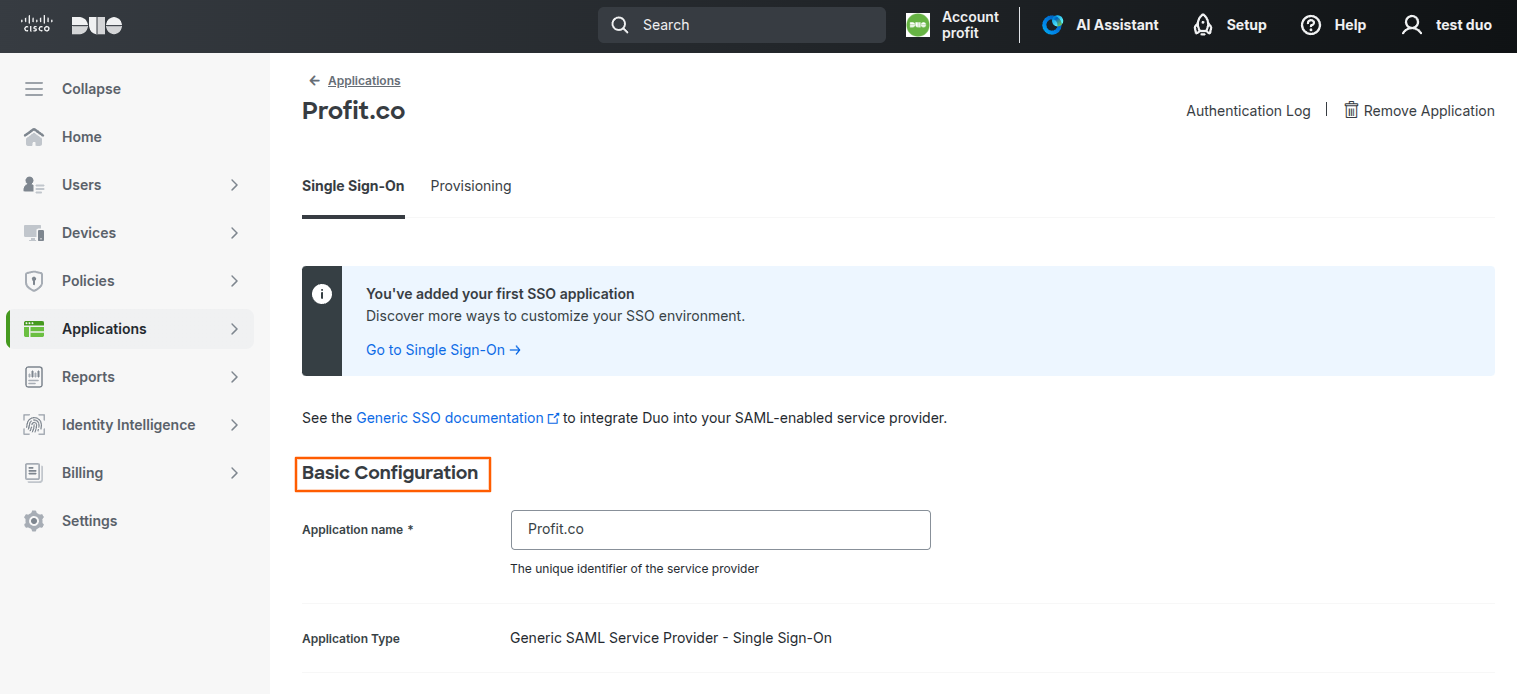
Task: Click the Basic Configuration heading
Action: point(390,473)
